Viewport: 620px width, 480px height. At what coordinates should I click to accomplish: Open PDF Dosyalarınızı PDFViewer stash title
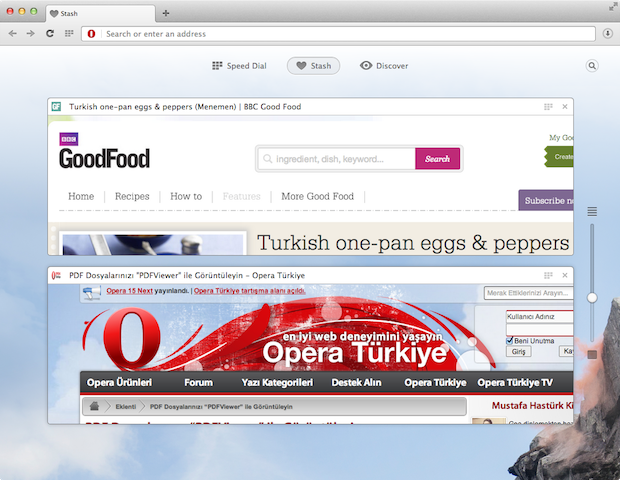point(187,275)
